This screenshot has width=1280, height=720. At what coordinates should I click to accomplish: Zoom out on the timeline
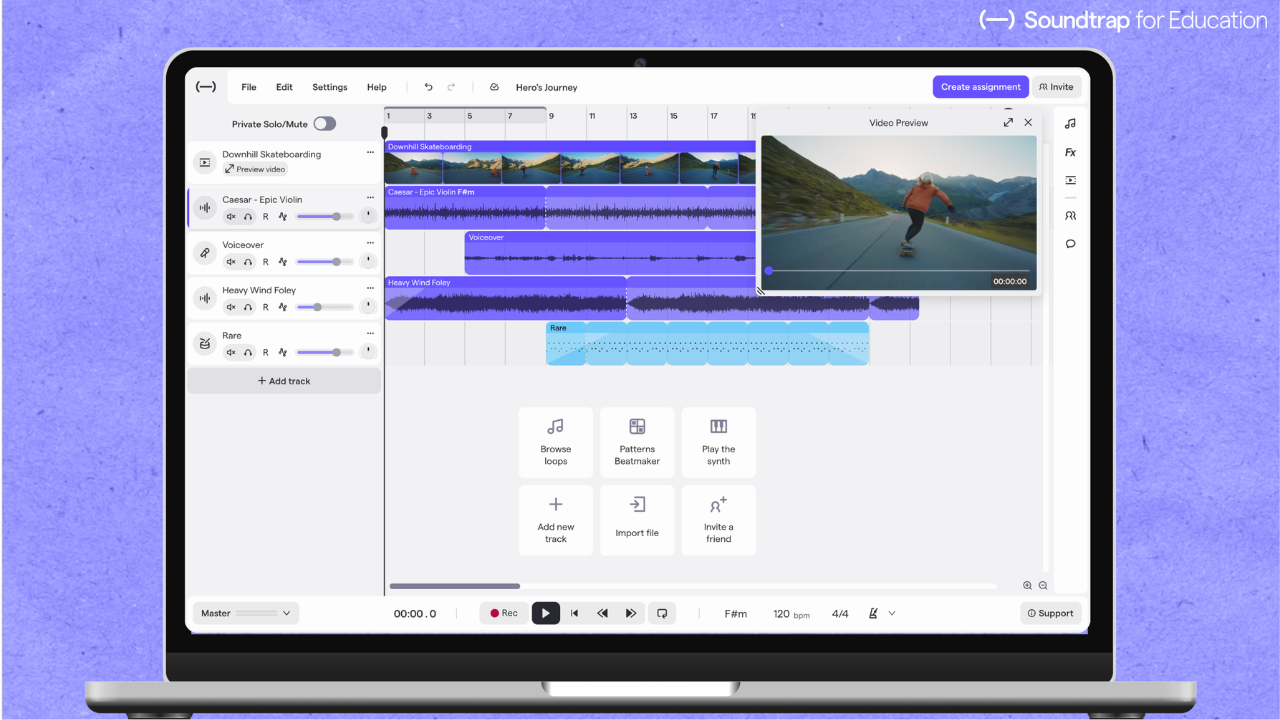pyautogui.click(x=1043, y=586)
